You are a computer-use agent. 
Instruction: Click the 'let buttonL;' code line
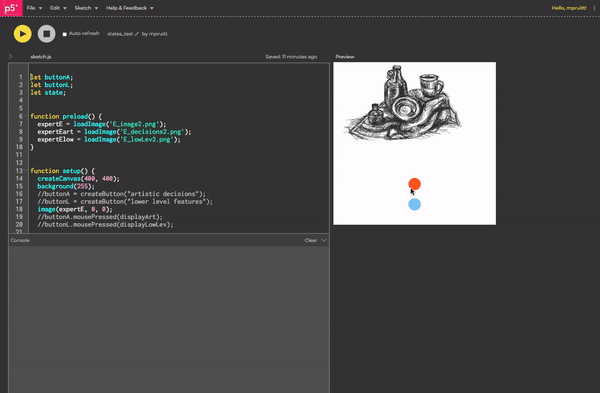tap(52, 85)
